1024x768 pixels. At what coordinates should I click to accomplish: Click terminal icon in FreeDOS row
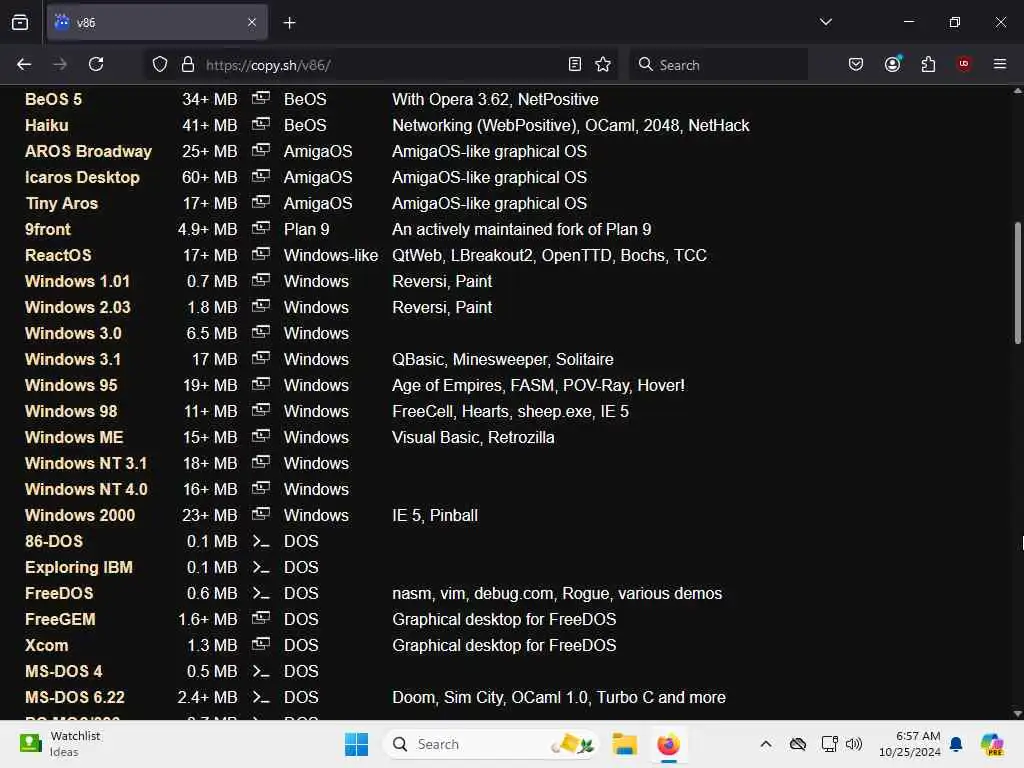(261, 594)
